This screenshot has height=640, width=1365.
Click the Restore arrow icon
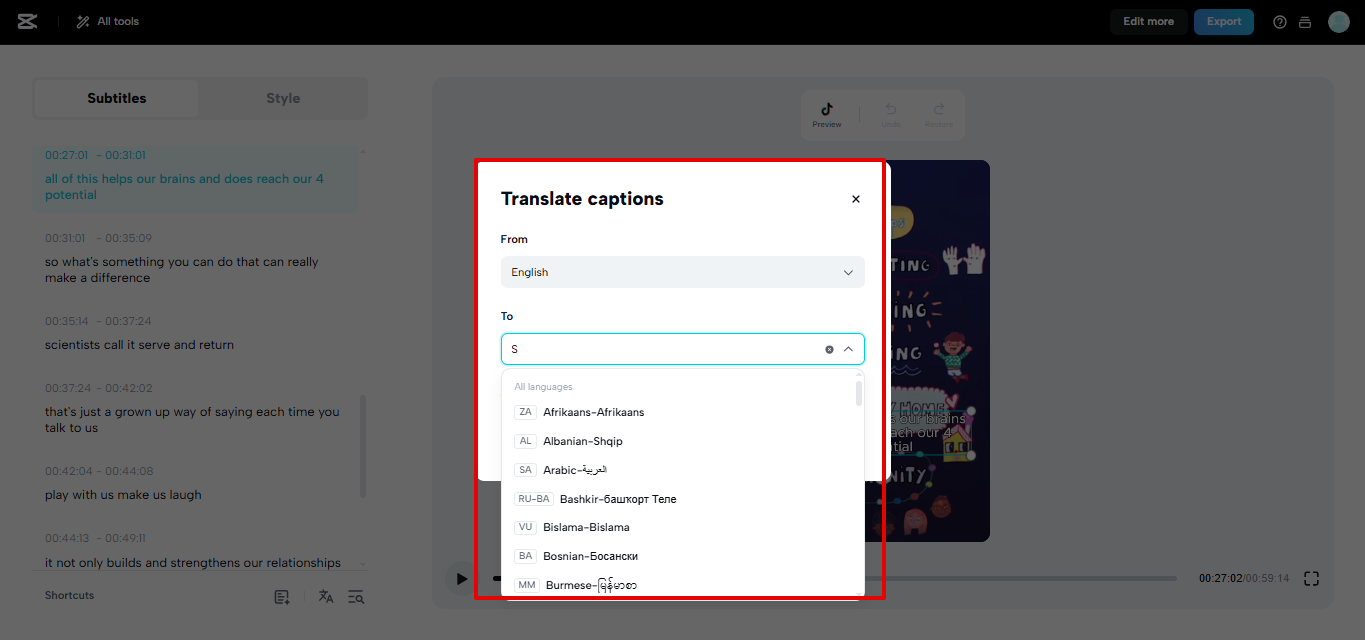coord(938,114)
